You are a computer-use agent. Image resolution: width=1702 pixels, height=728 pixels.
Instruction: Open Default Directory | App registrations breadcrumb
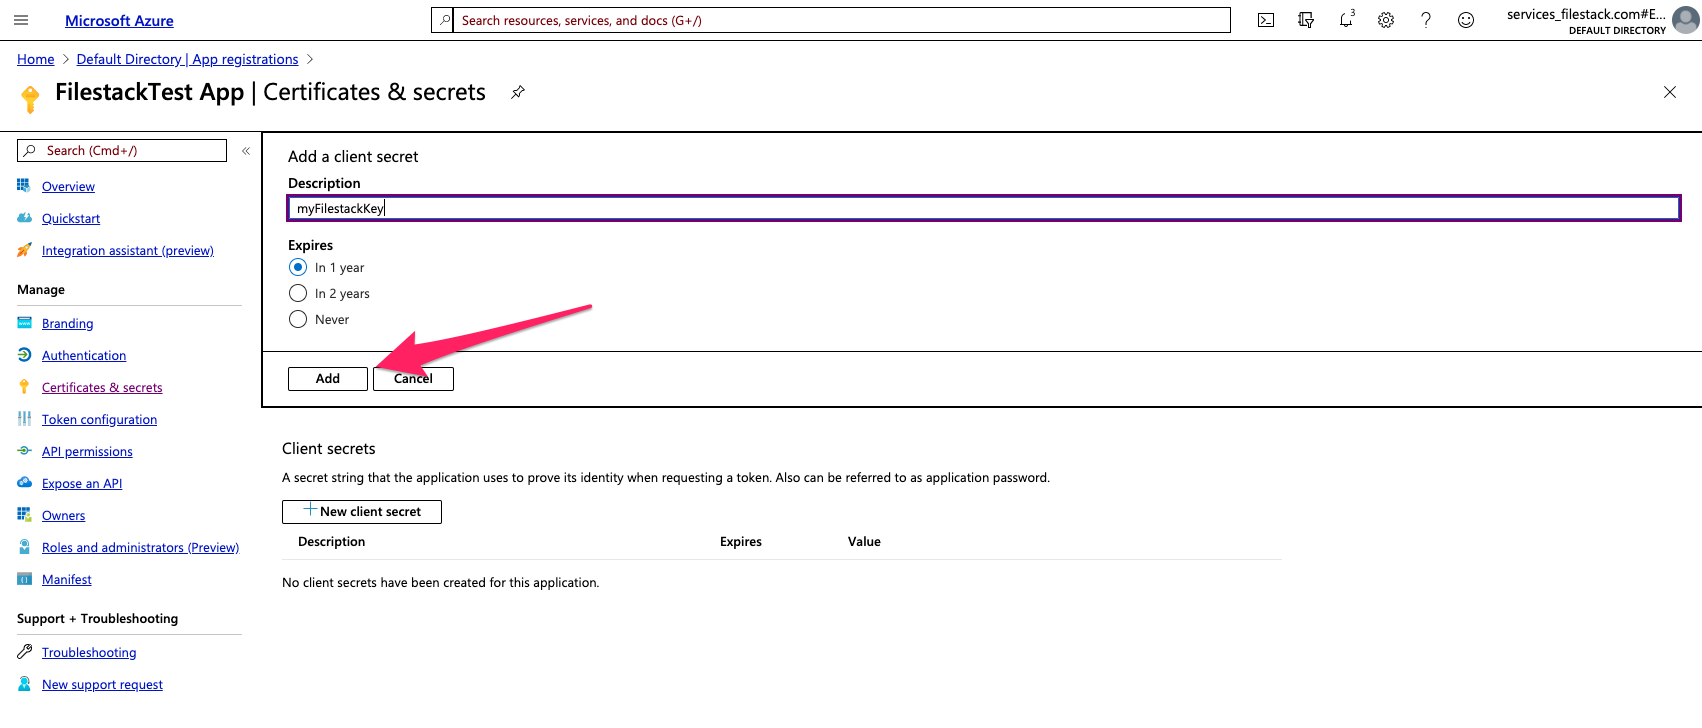(x=187, y=60)
